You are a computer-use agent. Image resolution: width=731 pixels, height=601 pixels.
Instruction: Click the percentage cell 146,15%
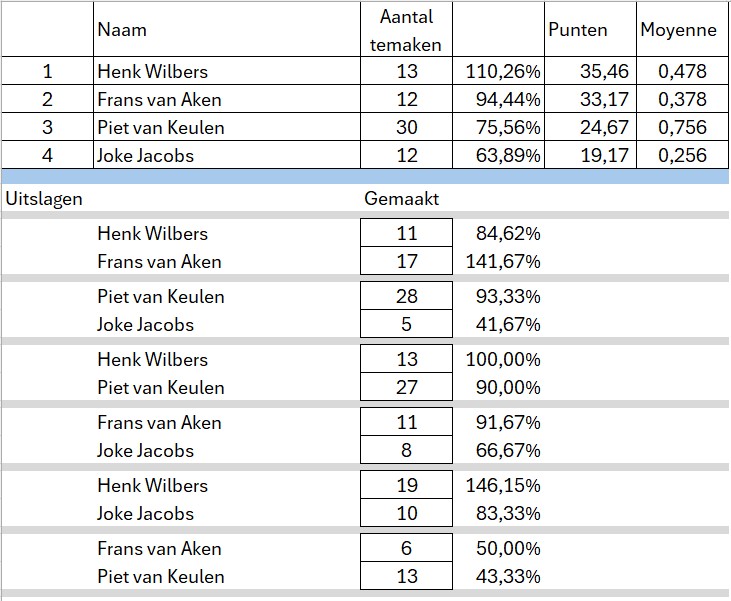pyautogui.click(x=503, y=485)
